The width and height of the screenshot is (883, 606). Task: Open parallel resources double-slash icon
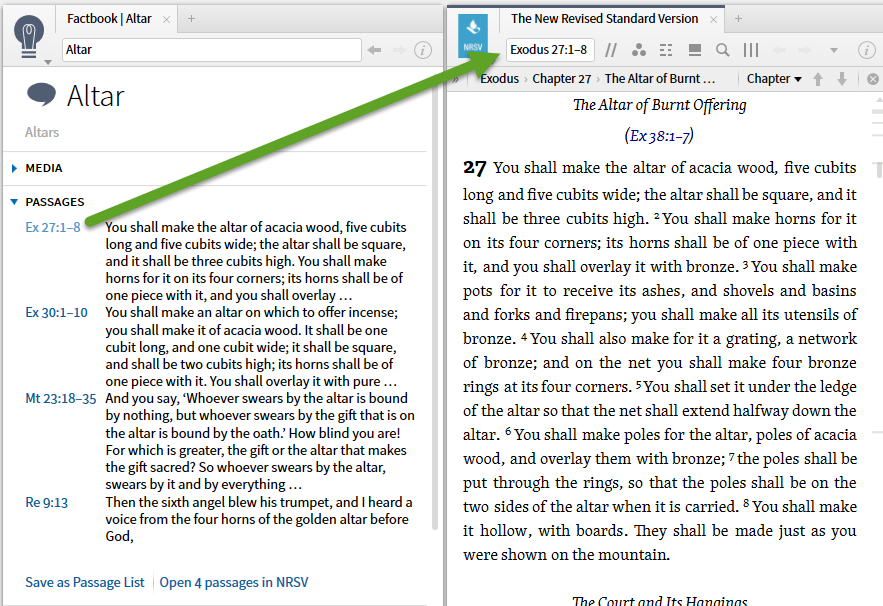coord(610,50)
